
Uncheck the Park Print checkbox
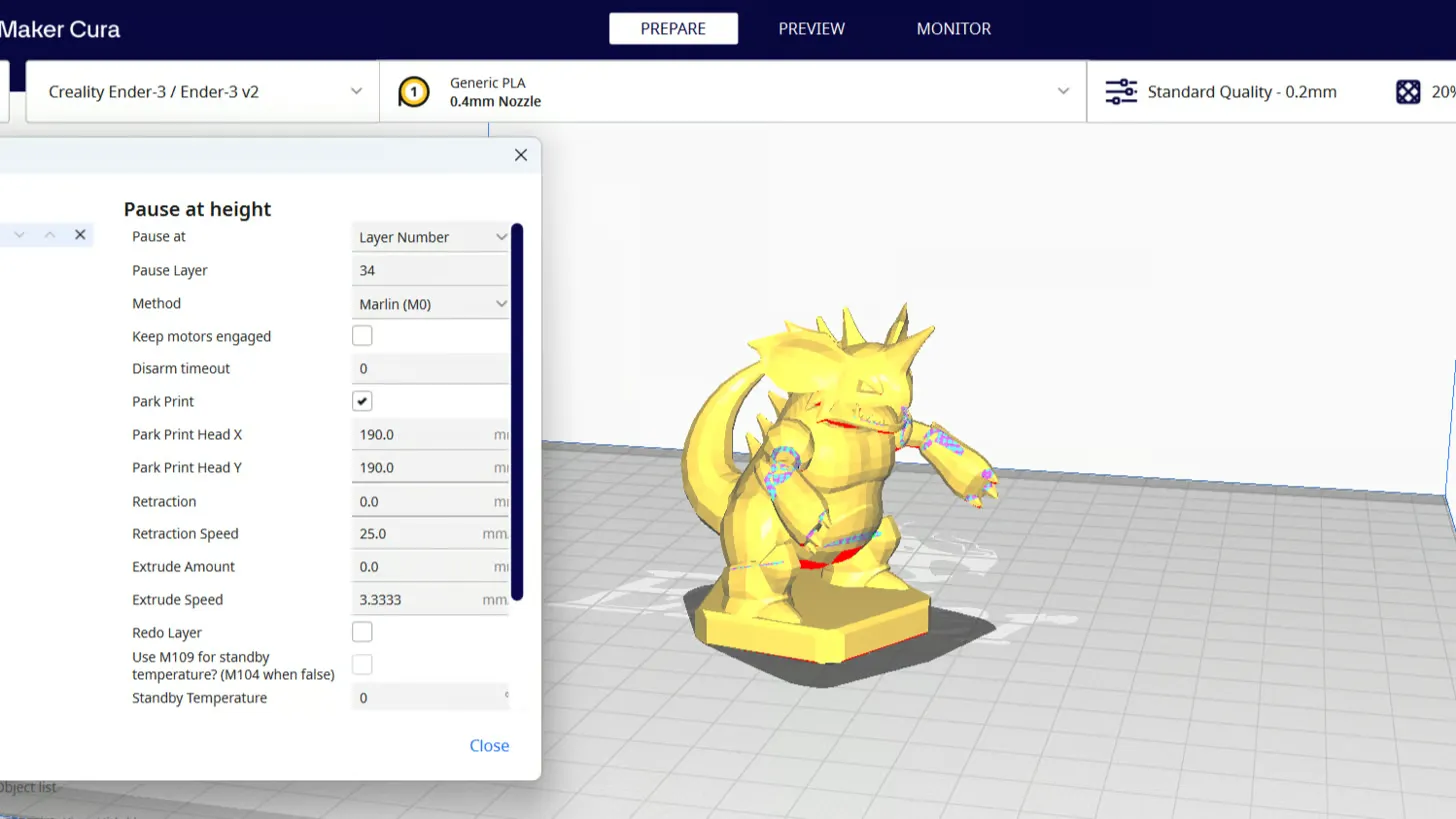point(362,401)
